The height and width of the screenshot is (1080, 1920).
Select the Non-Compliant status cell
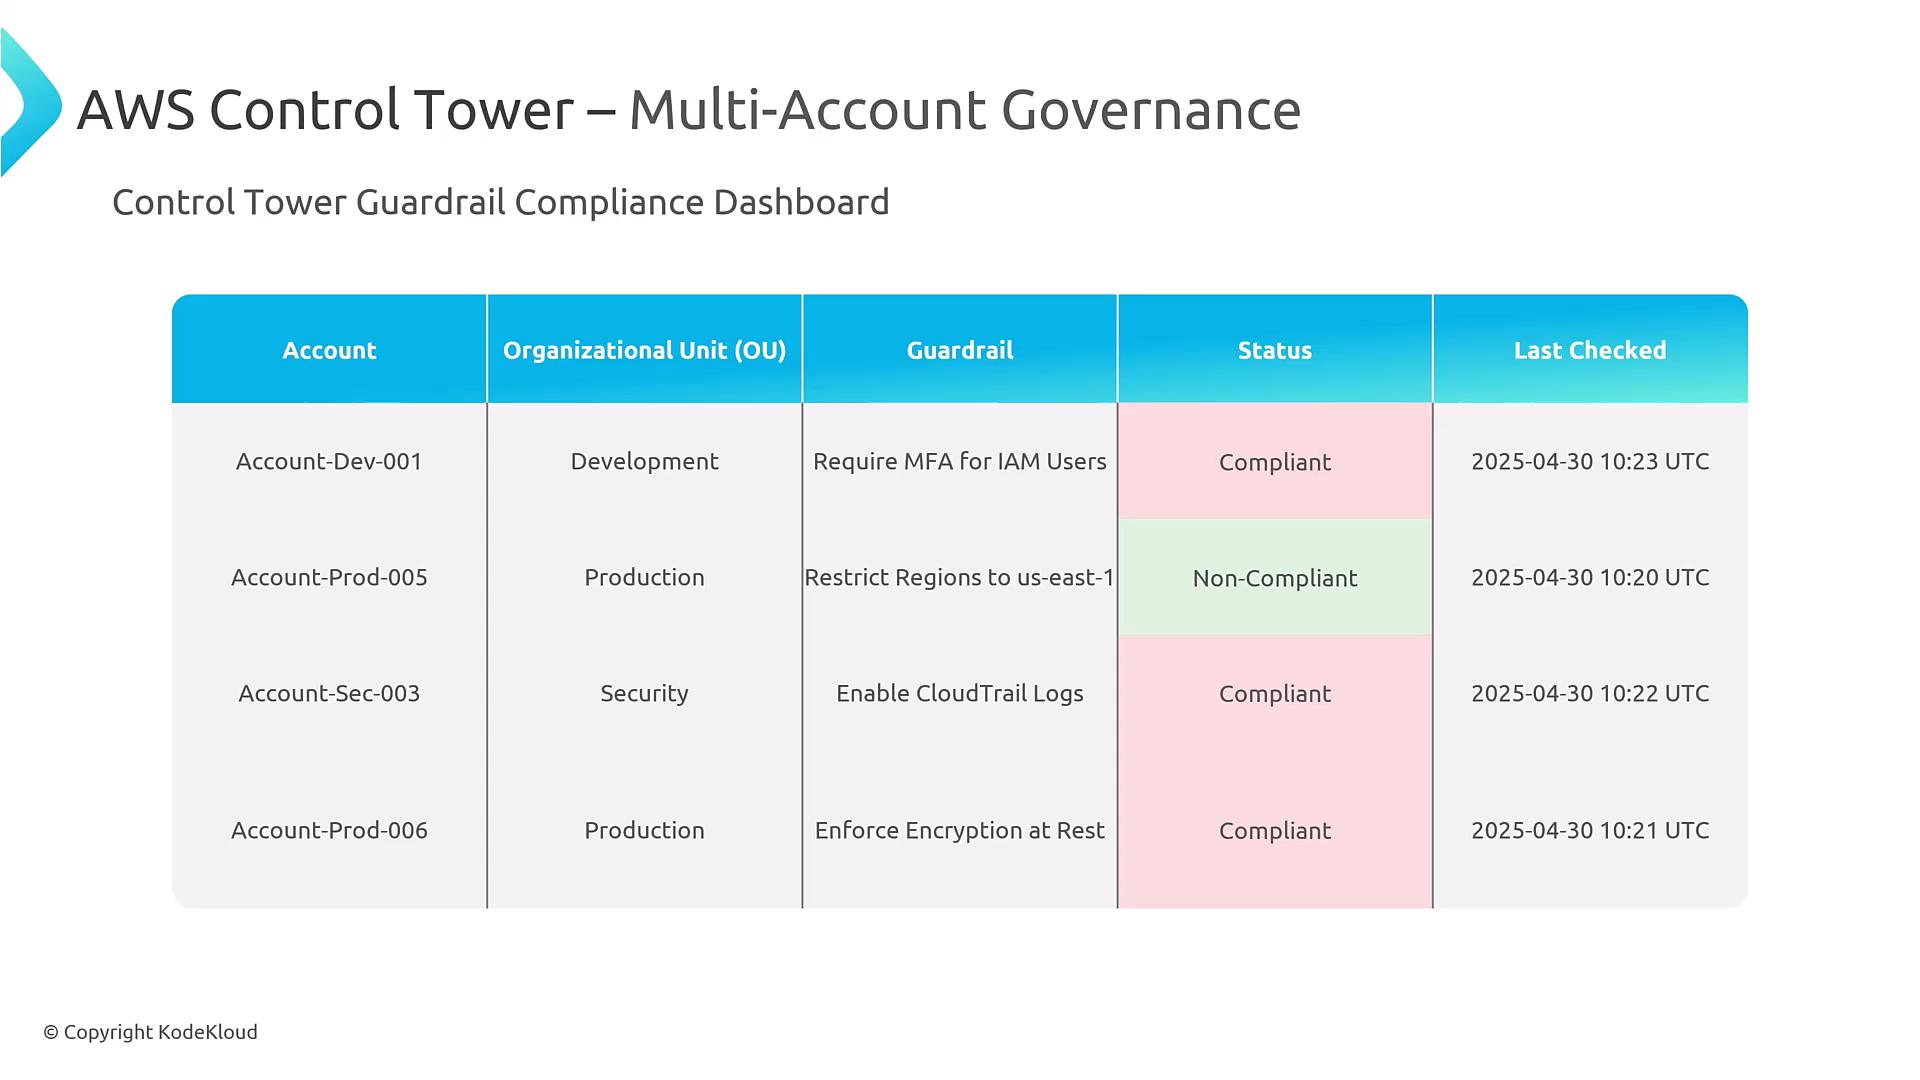(1275, 577)
